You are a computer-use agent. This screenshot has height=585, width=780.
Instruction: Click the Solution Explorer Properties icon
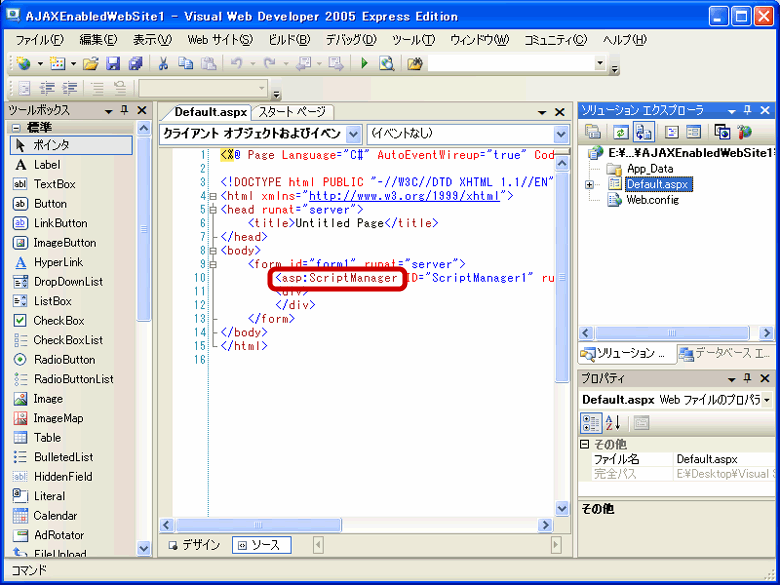[593, 132]
